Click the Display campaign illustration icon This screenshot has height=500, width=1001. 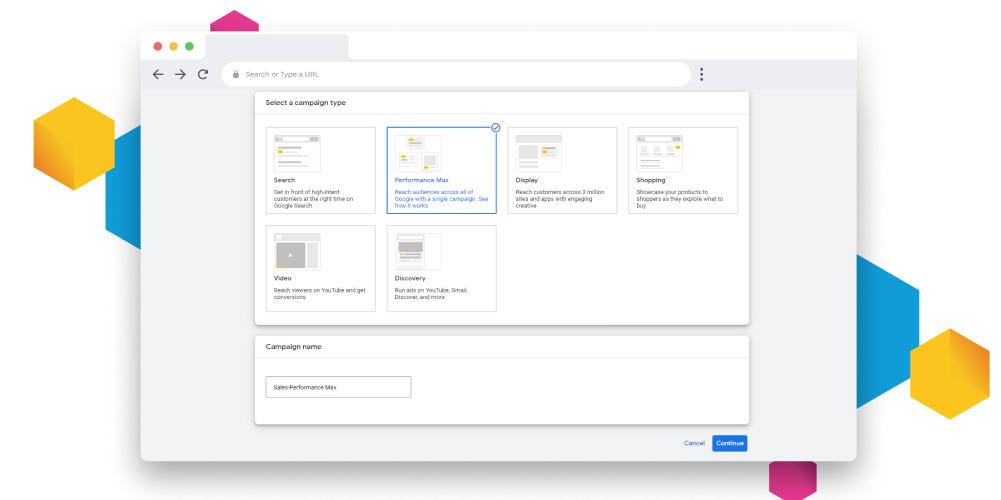[x=538, y=153]
